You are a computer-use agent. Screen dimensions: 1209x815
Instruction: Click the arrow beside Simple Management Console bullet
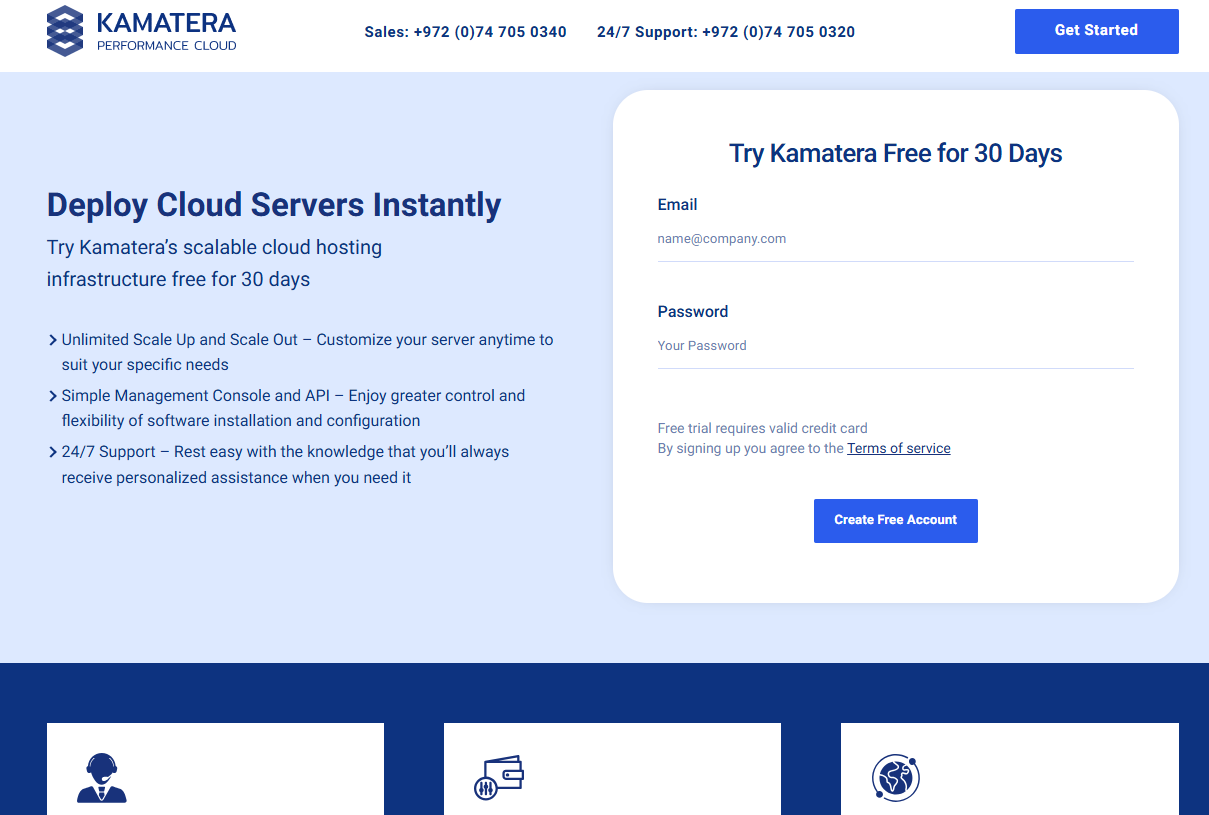tap(51, 395)
